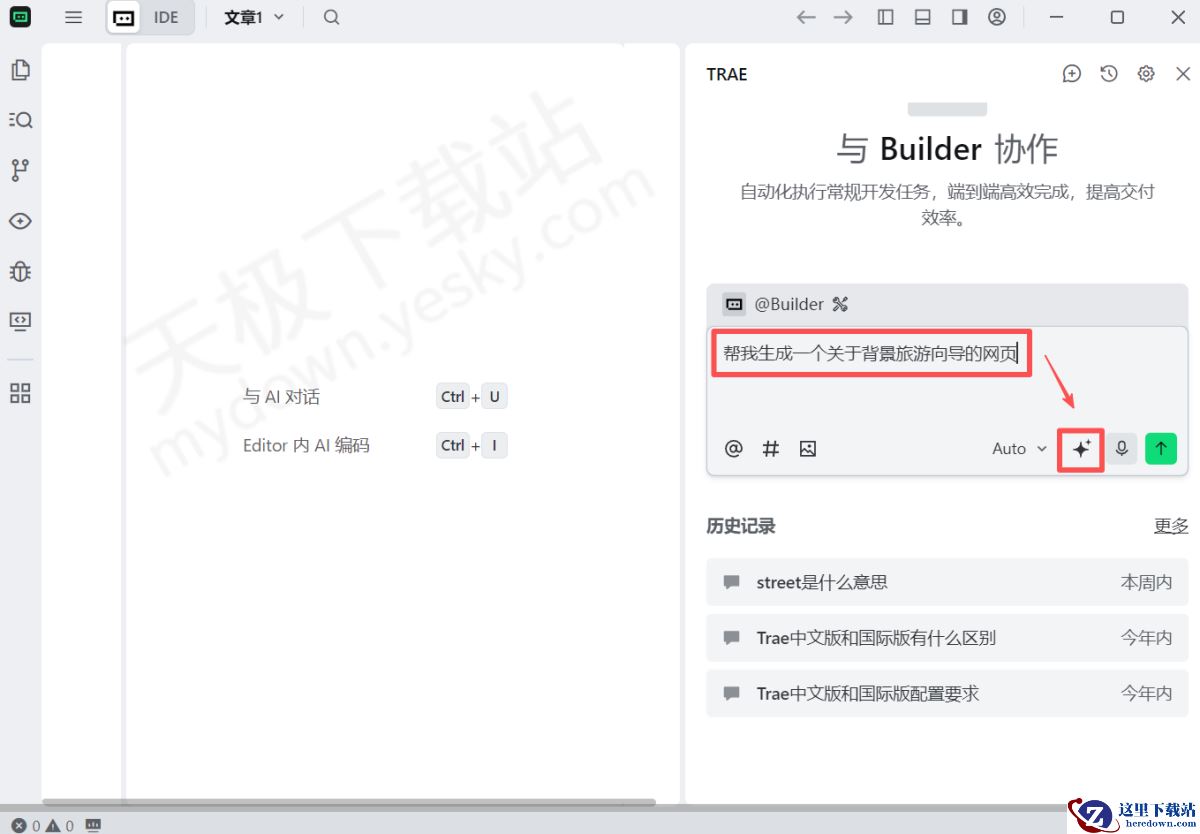The height and width of the screenshot is (834, 1200).
Task: Open the chat history clock icon
Action: (x=1109, y=74)
